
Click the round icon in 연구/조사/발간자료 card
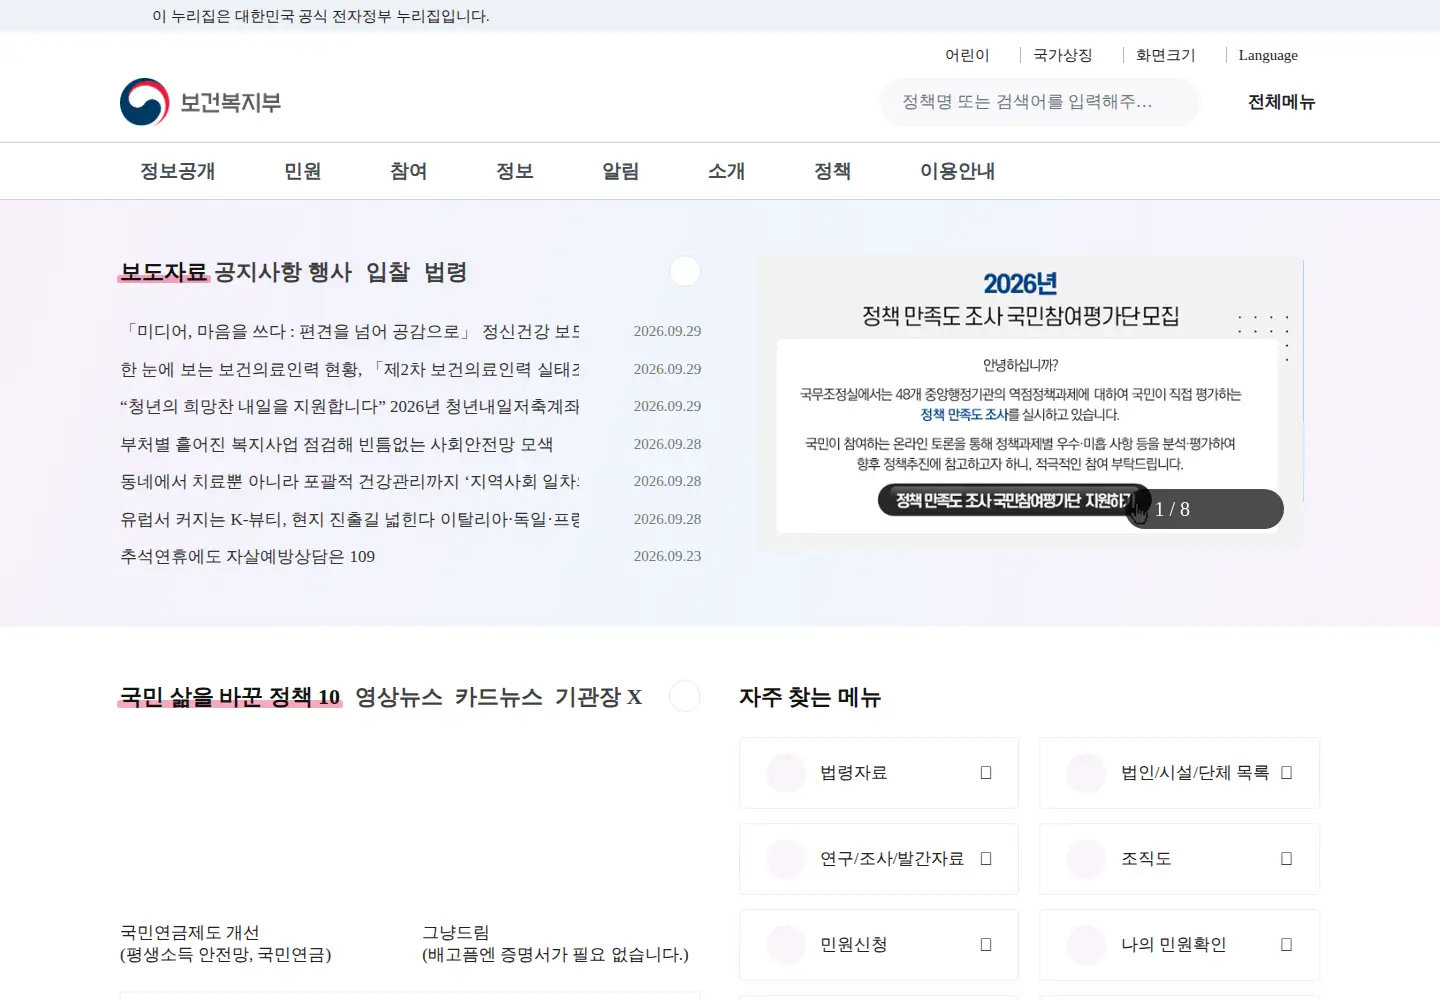click(786, 859)
